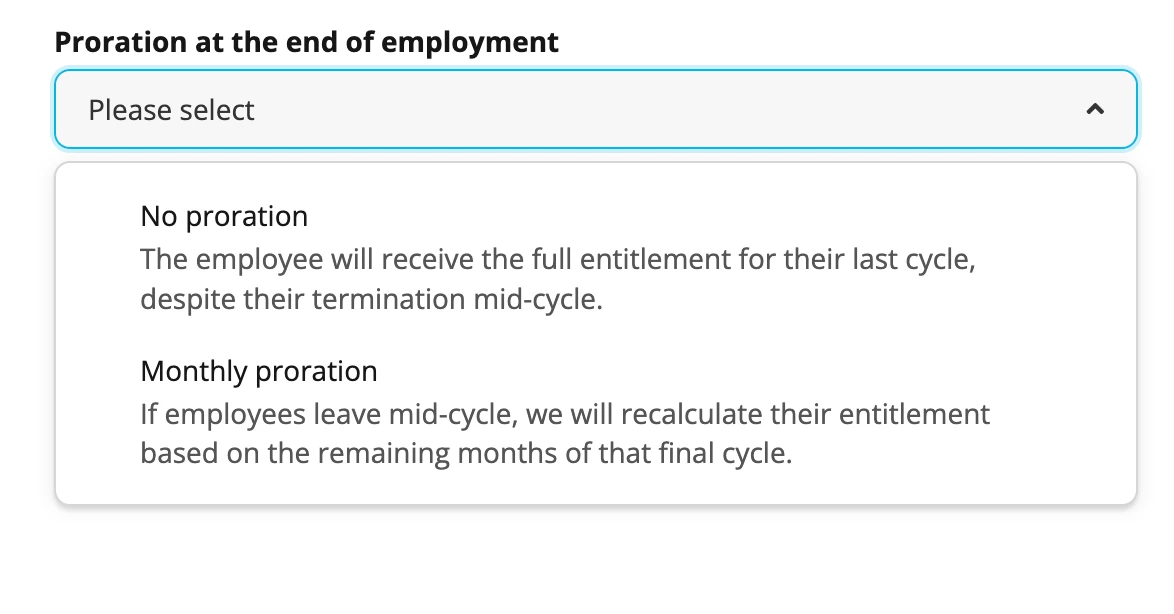Click the line "based on the remaining months"

coord(466,453)
